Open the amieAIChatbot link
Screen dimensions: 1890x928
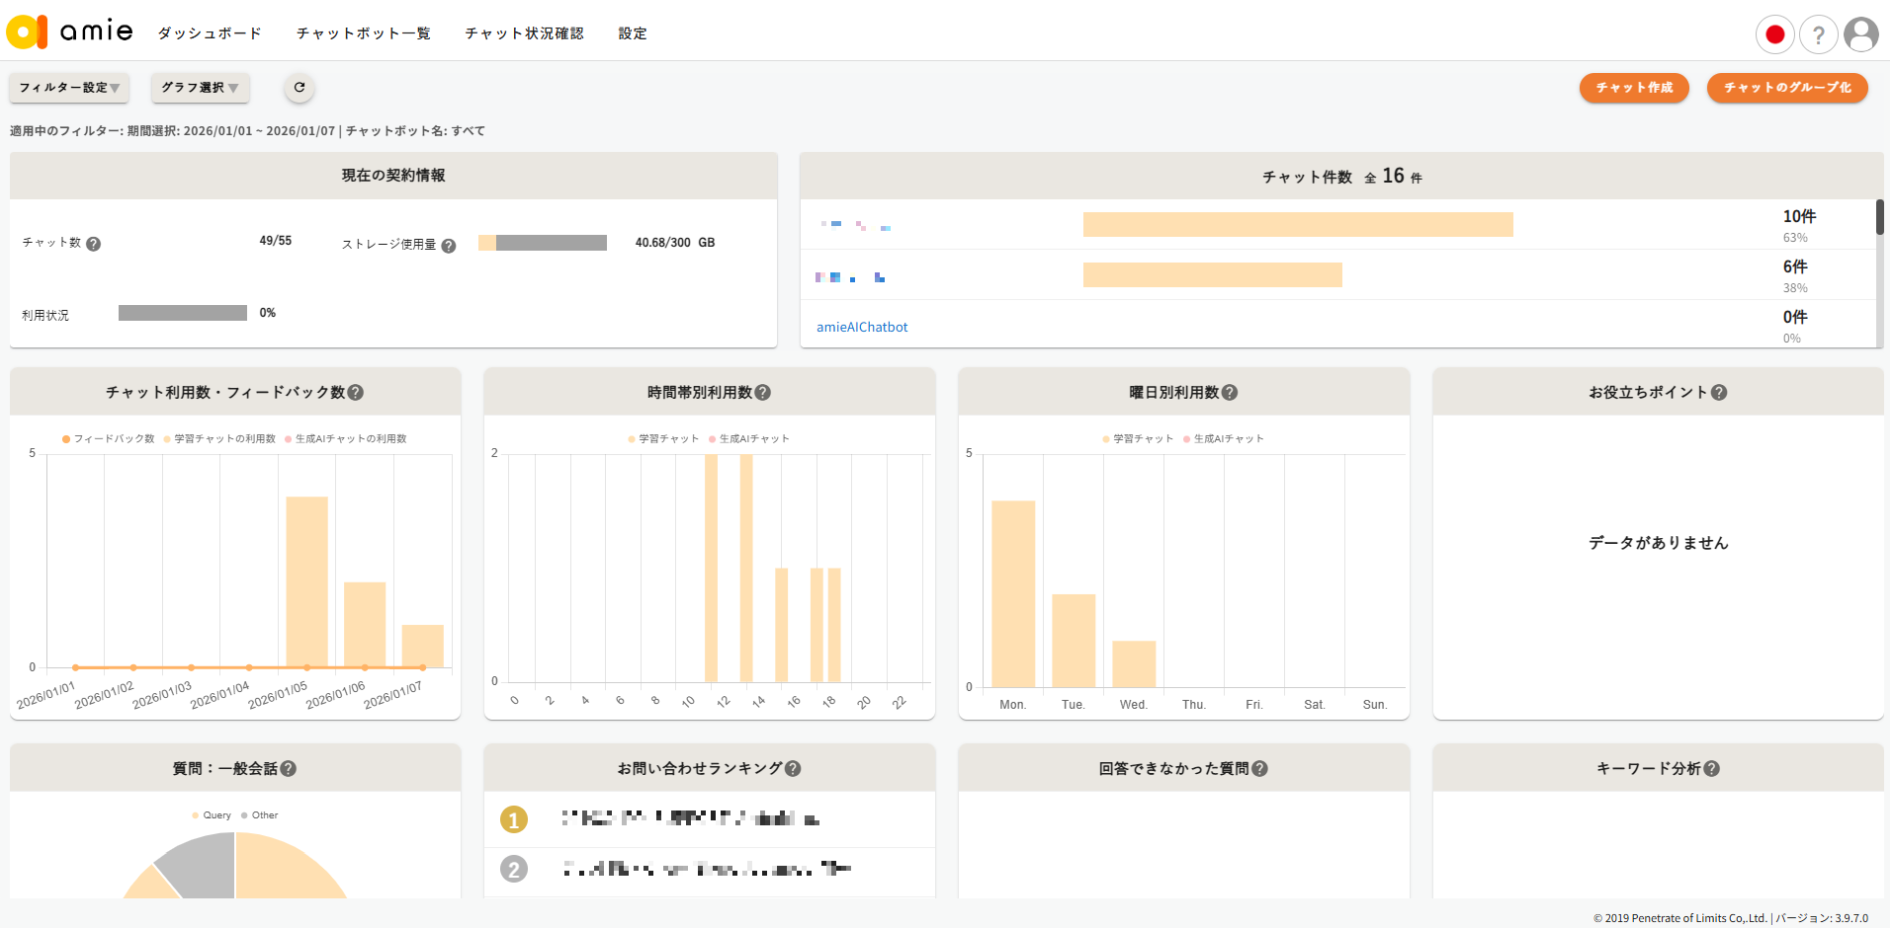[x=862, y=327]
